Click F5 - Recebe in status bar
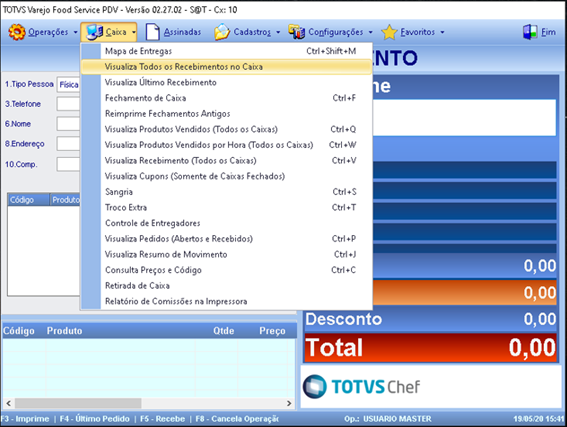567x427 pixels. click(x=162, y=419)
